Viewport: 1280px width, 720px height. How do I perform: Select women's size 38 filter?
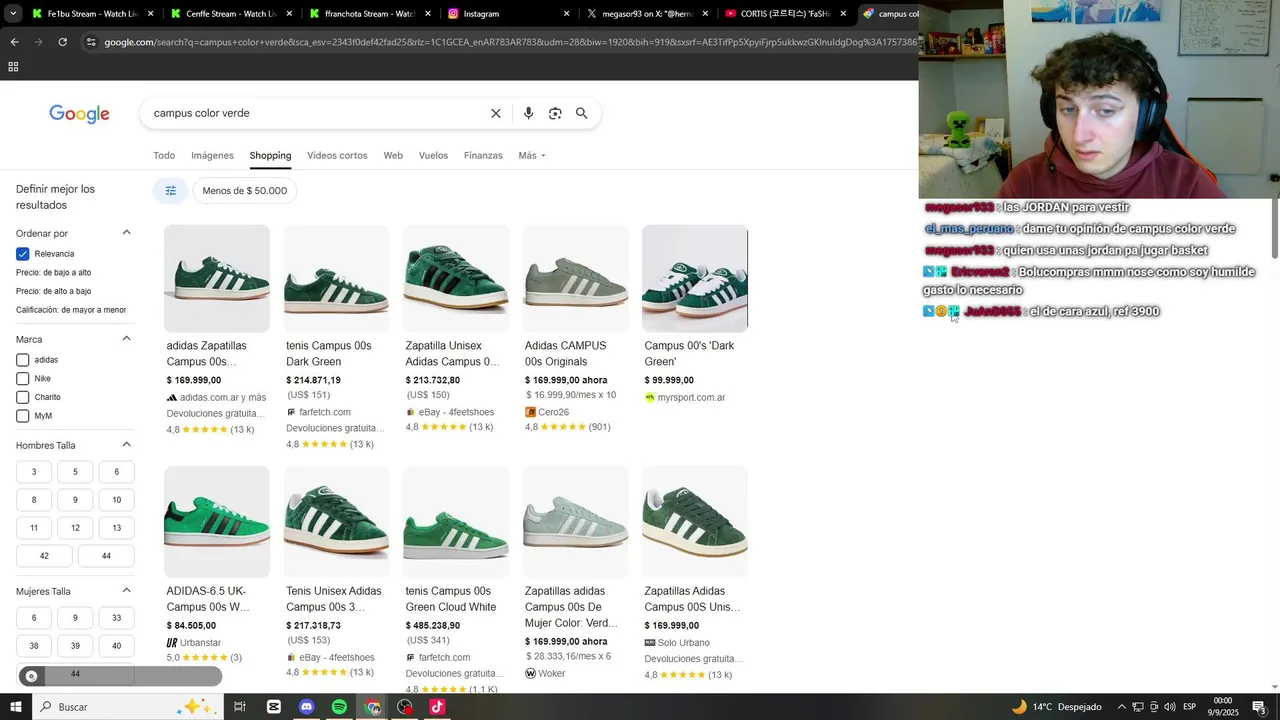tap(34, 646)
